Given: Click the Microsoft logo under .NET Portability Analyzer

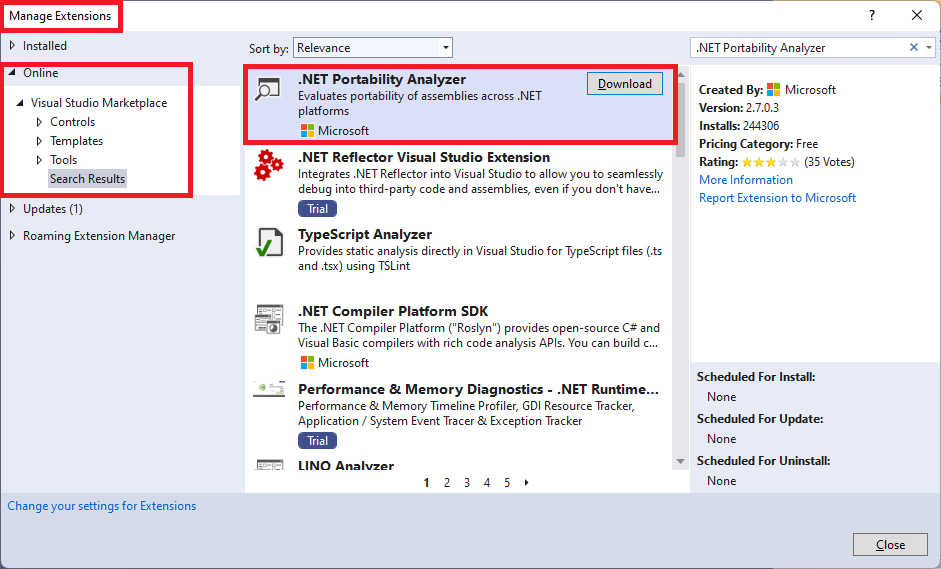Looking at the screenshot, I should (x=307, y=130).
